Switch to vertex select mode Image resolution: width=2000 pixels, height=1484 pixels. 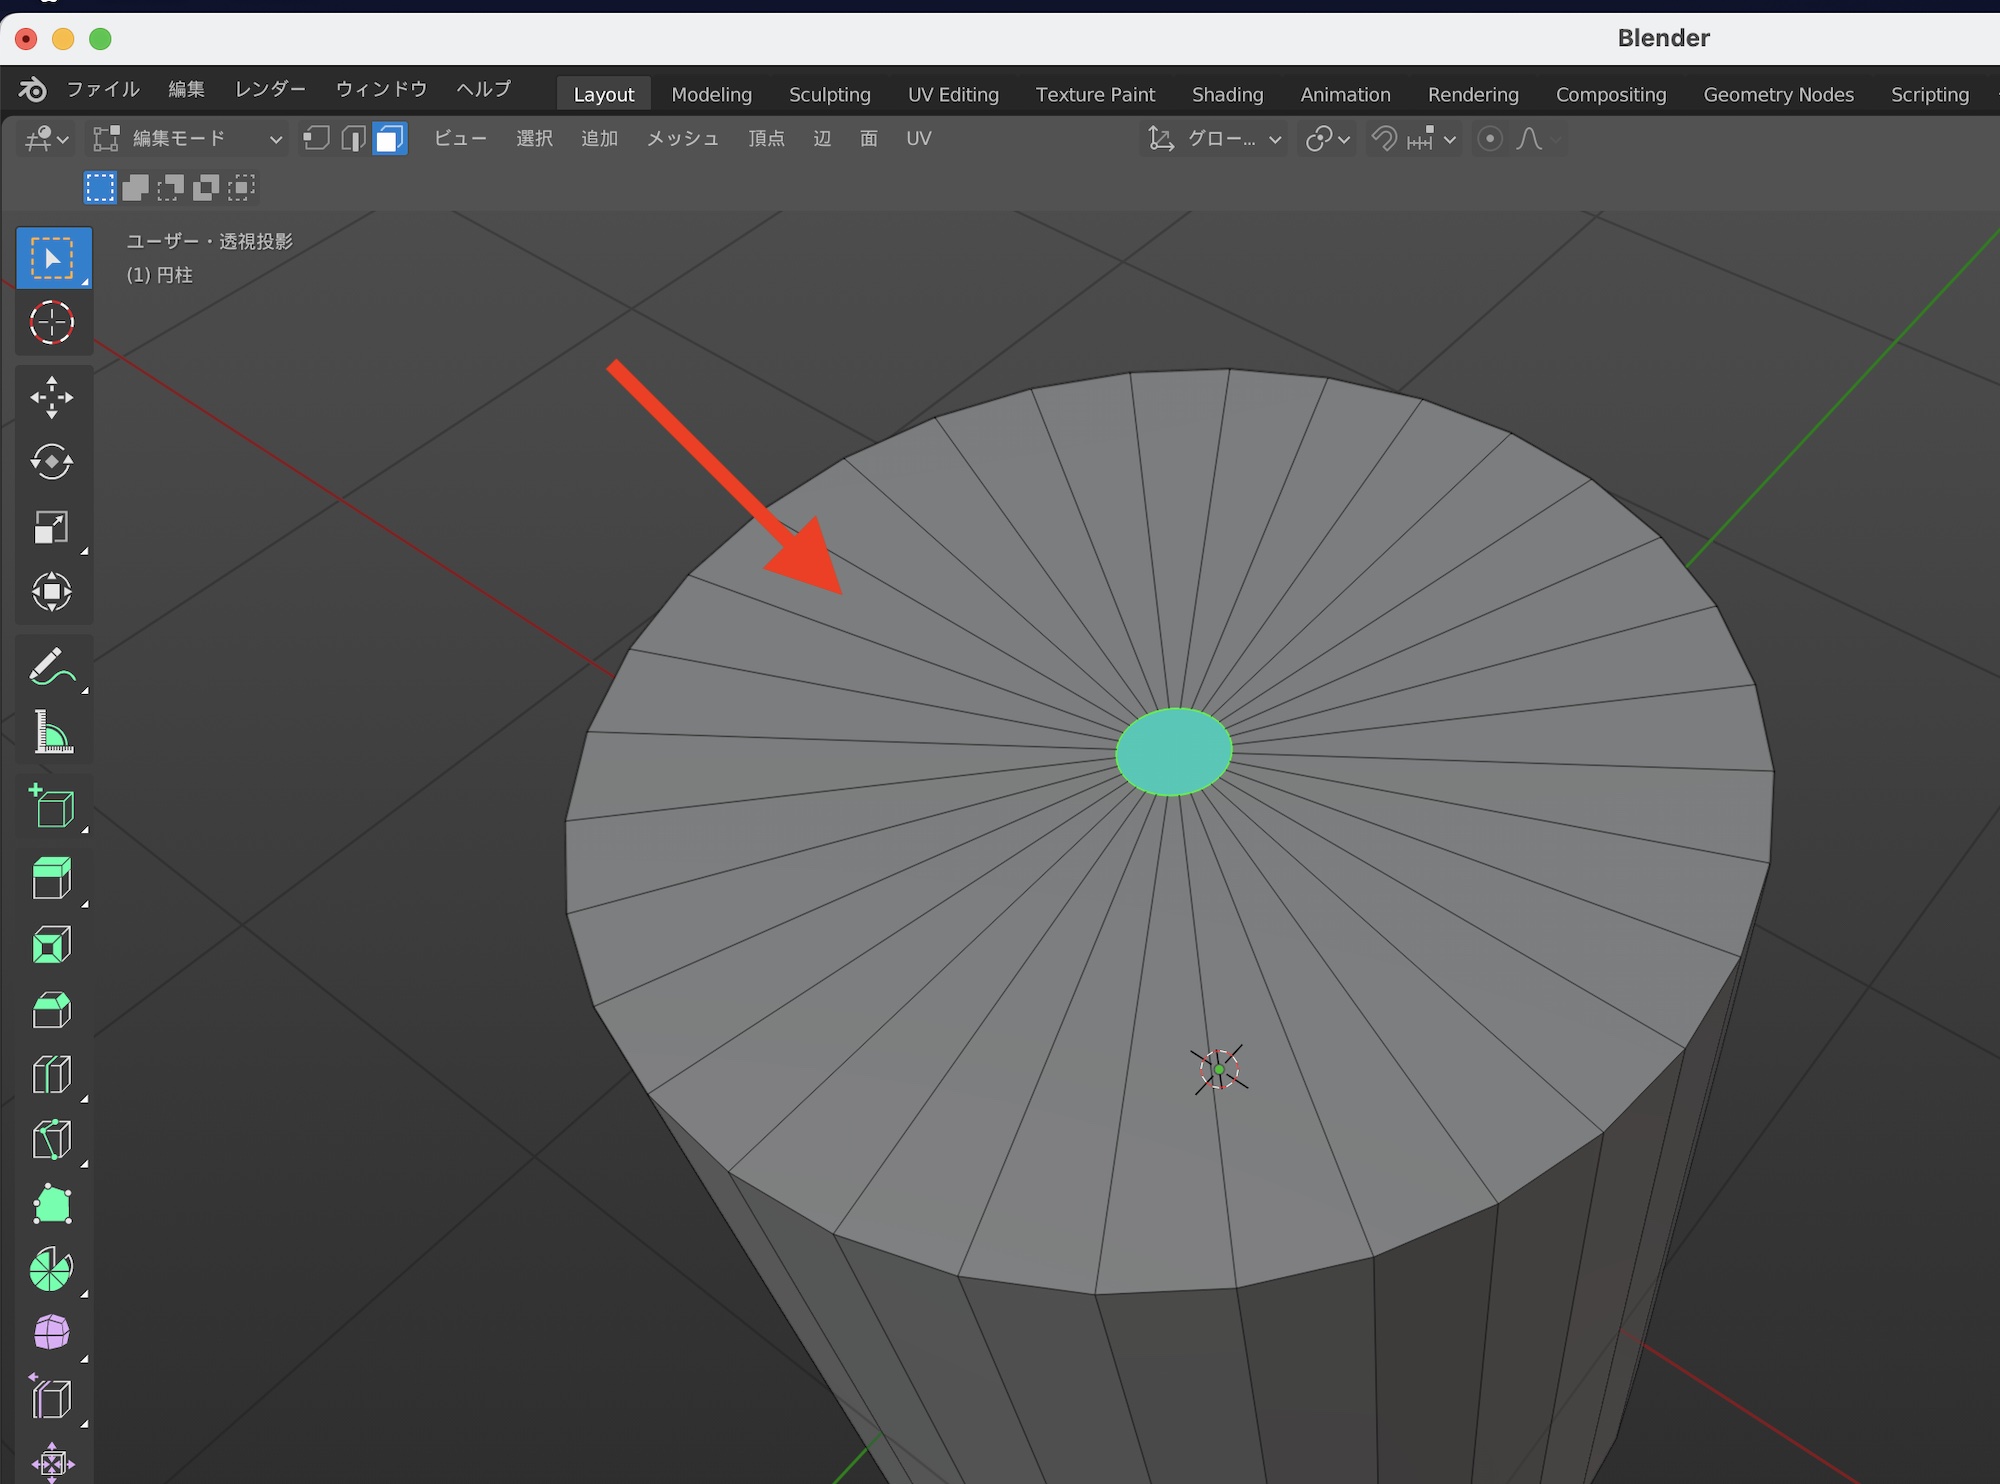tap(317, 139)
